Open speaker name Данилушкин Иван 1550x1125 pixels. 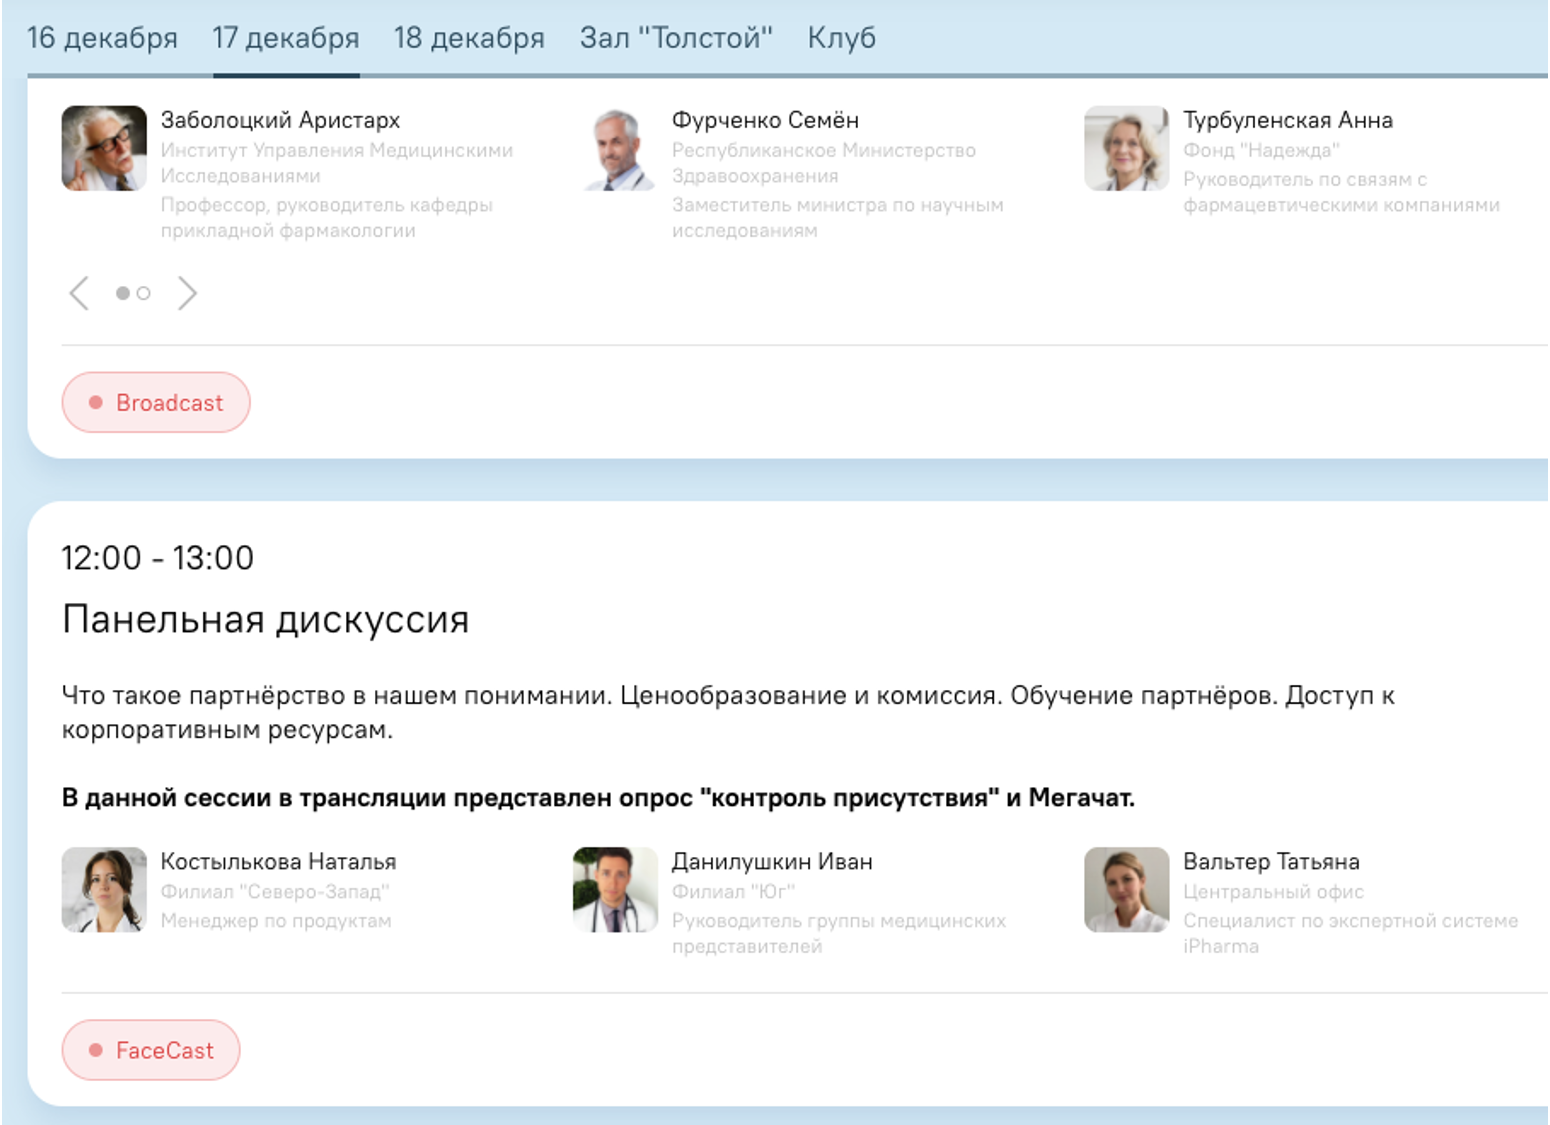point(772,862)
